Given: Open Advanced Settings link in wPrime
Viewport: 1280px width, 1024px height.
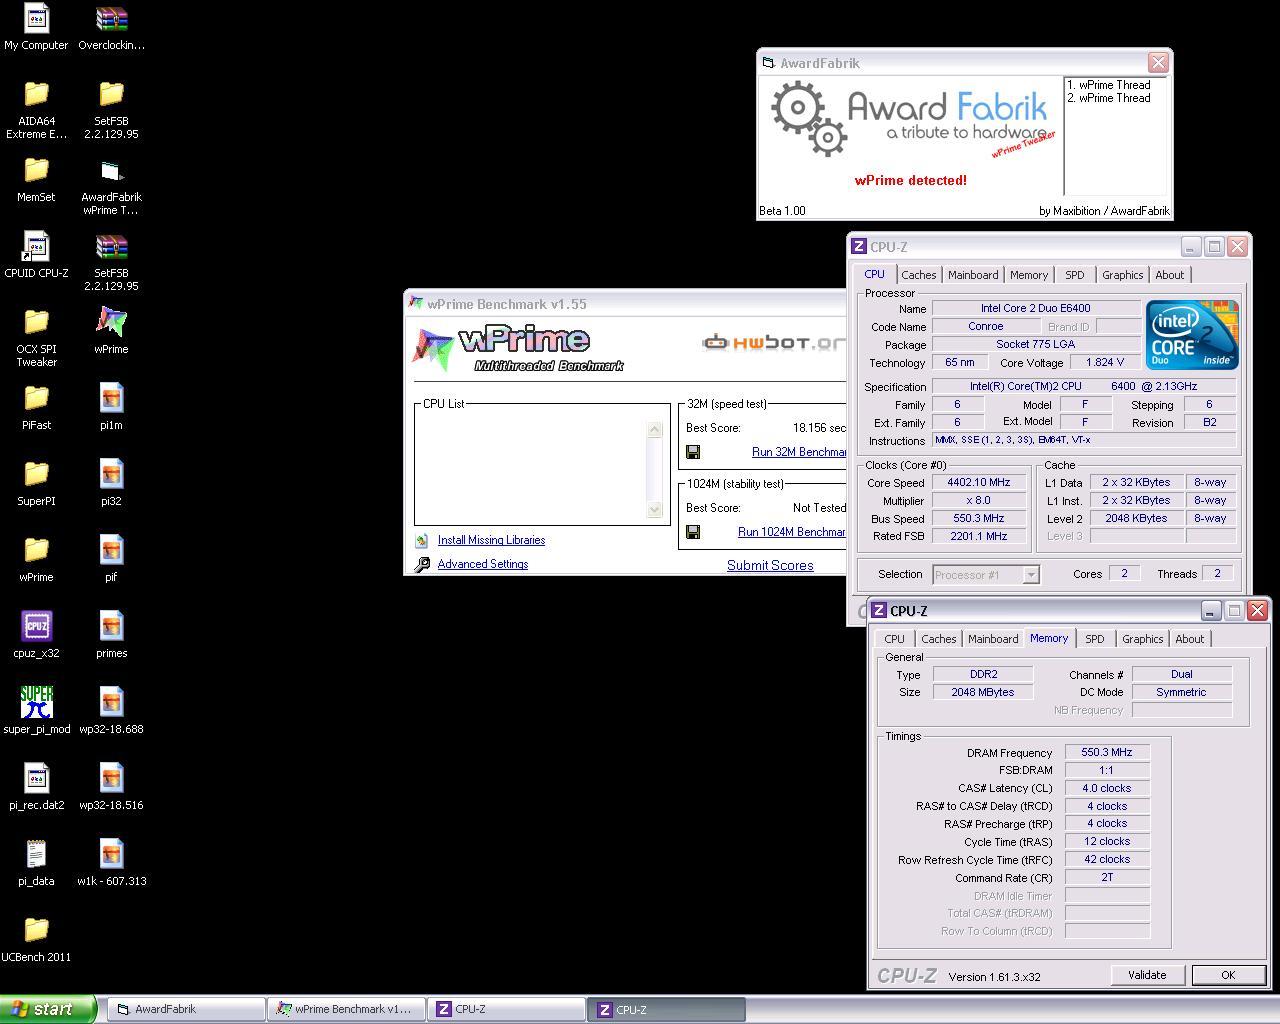Looking at the screenshot, I should (x=482, y=564).
